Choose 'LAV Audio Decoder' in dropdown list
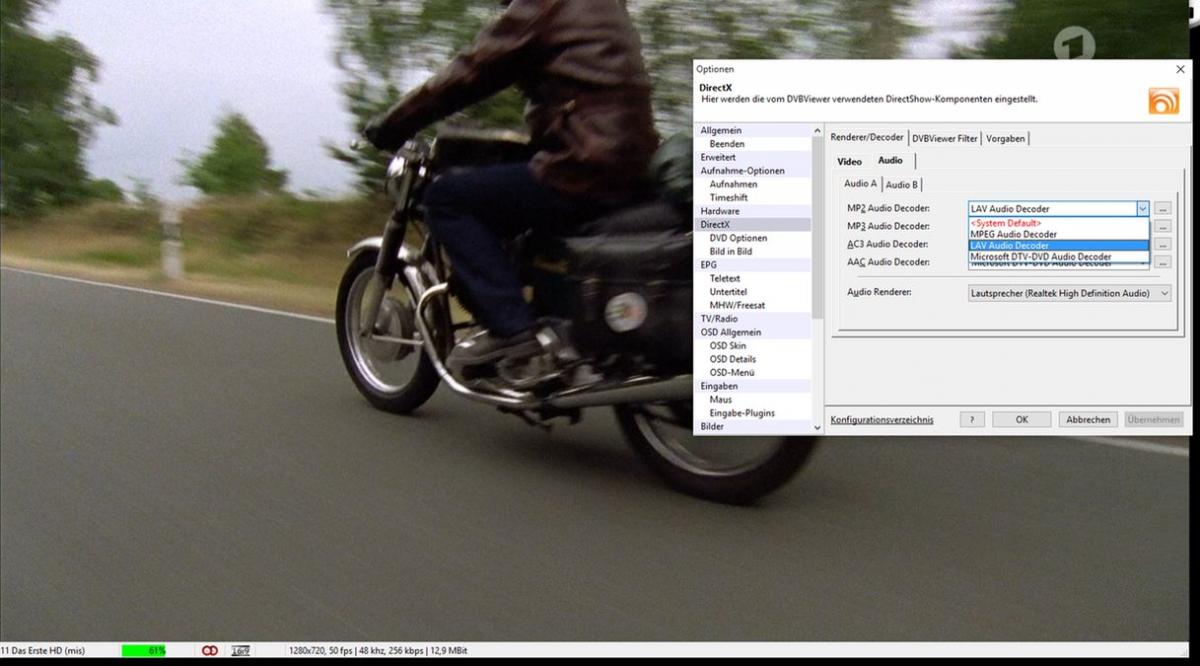 [x=1058, y=245]
